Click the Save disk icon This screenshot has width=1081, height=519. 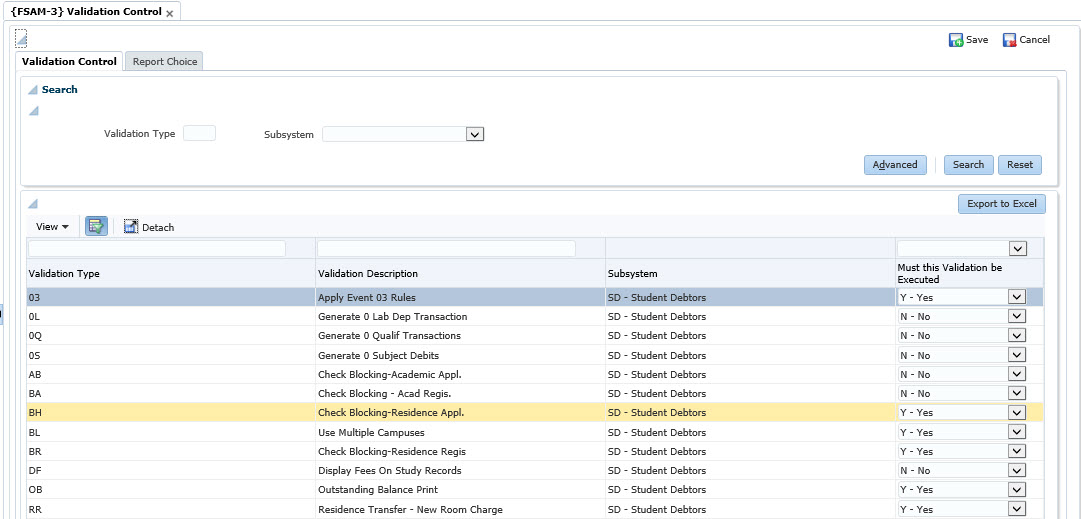click(956, 40)
